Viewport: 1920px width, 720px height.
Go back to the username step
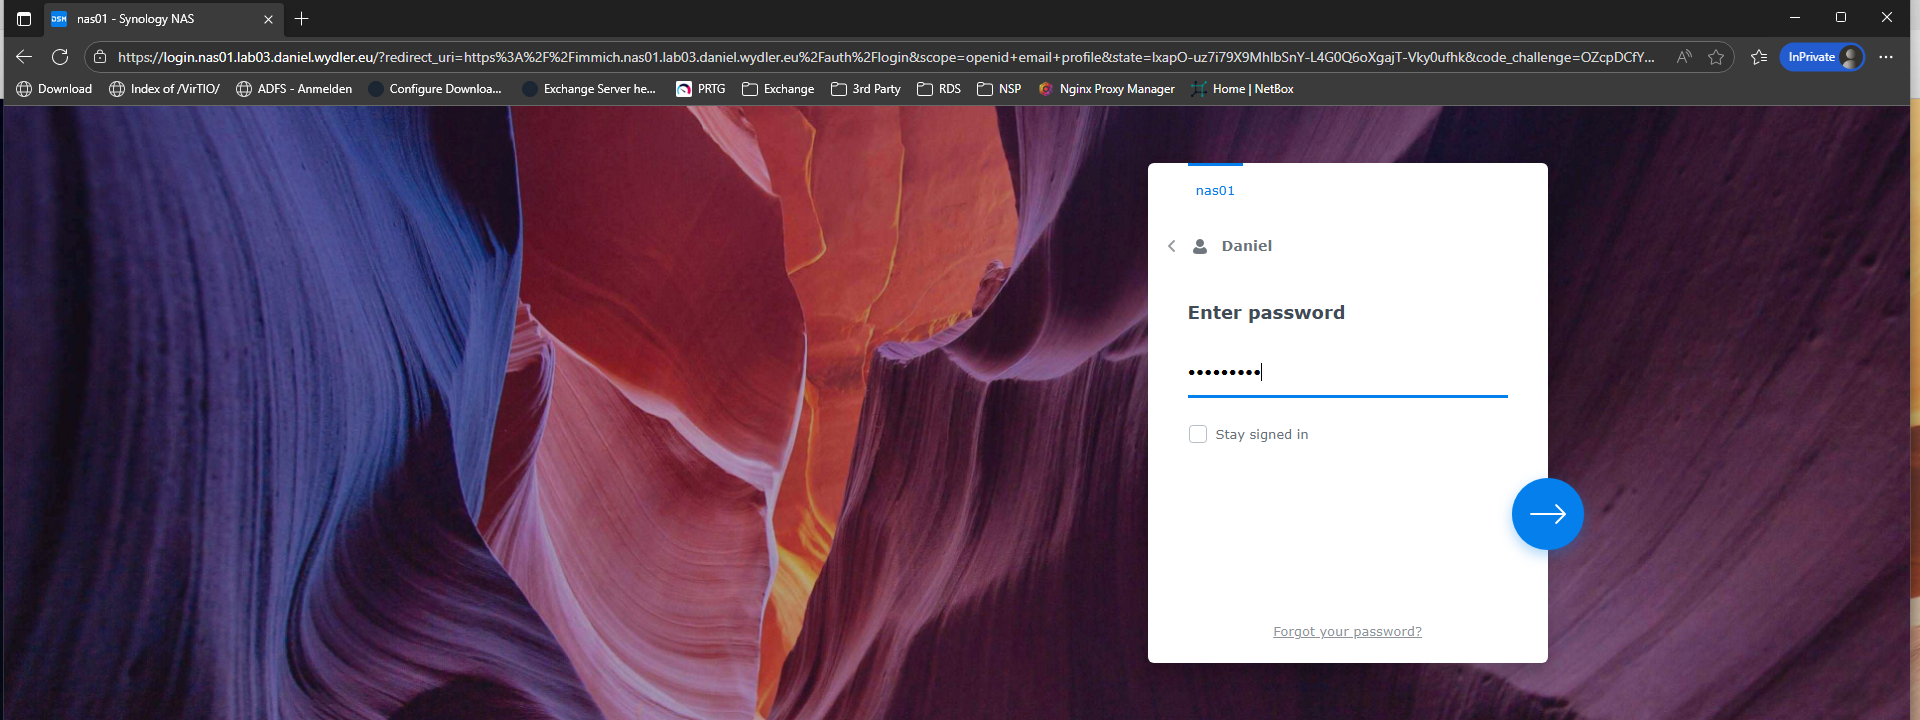1172,246
